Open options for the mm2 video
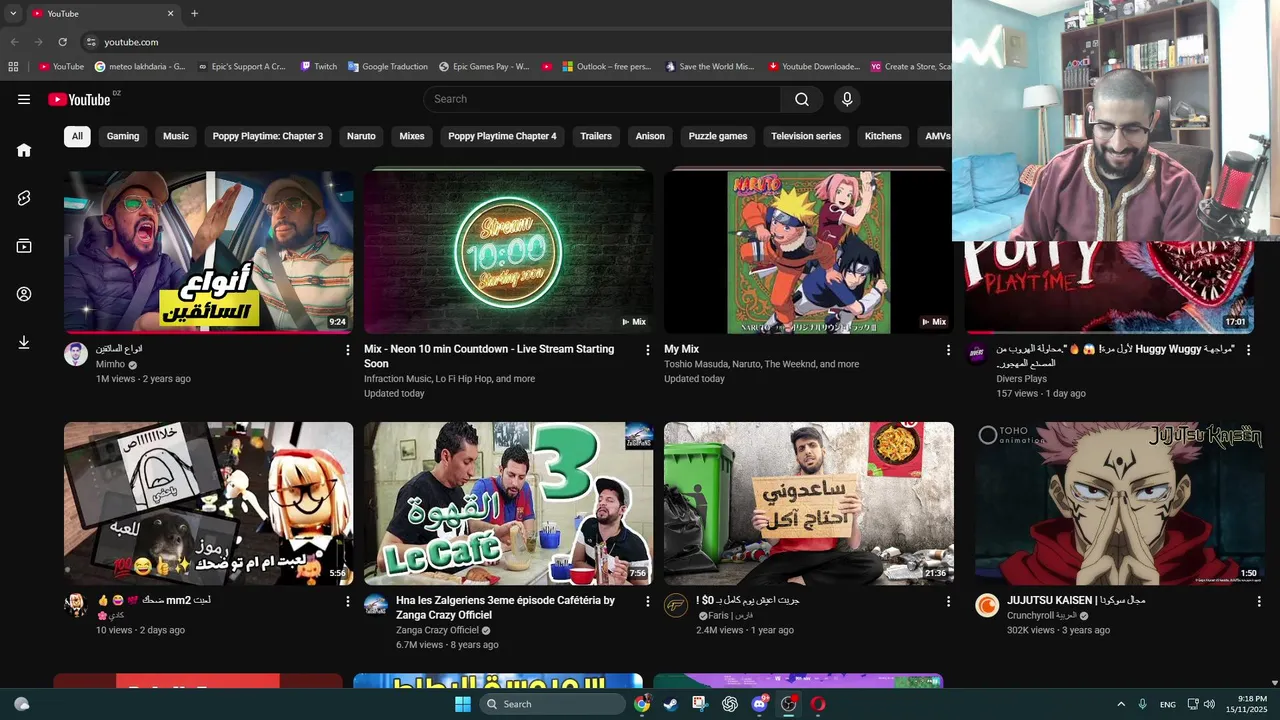The height and width of the screenshot is (720, 1280). (348, 601)
